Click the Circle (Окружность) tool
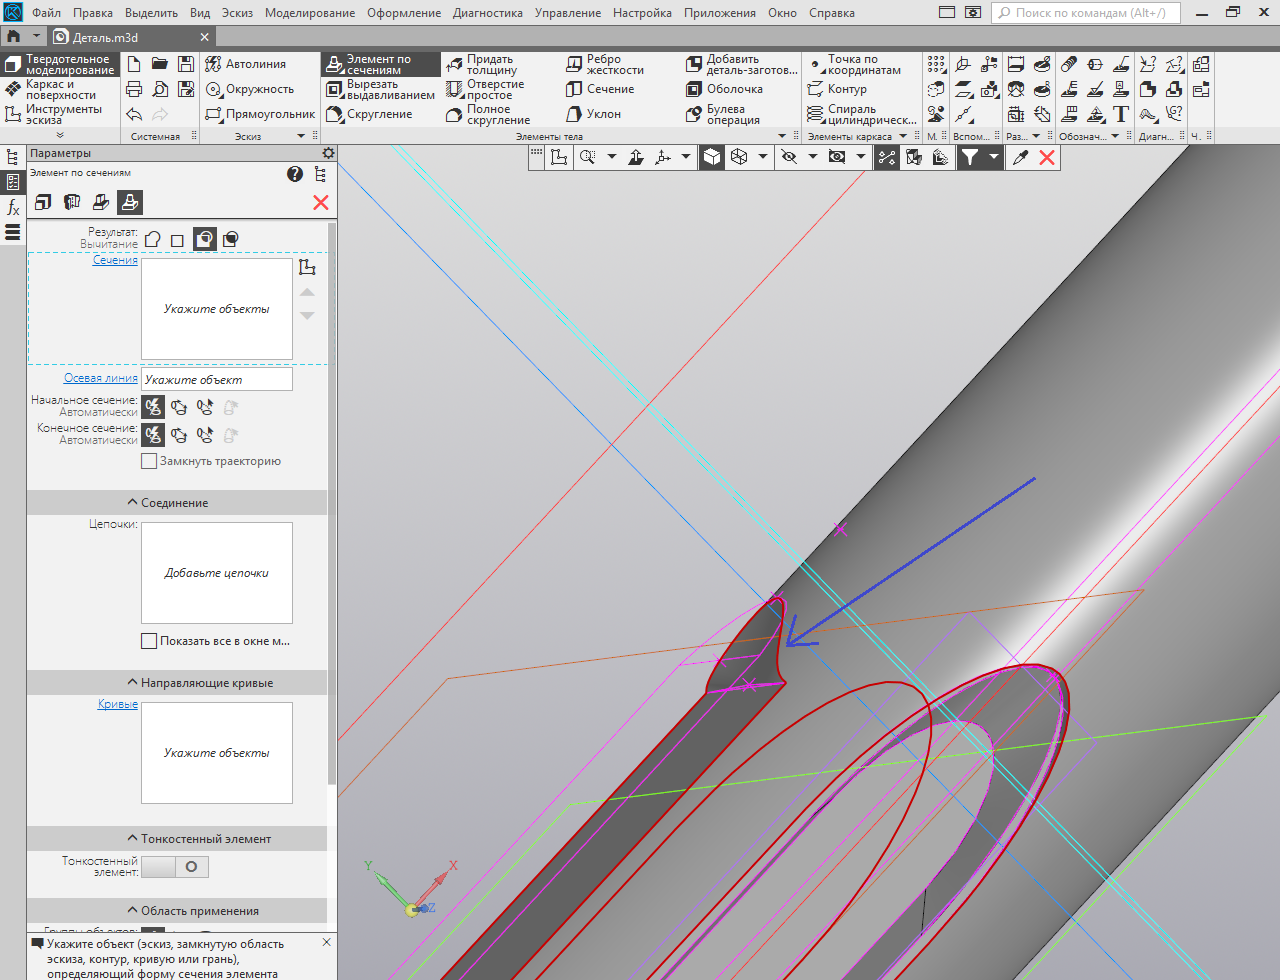Screen dimensions: 1280x980 pyautogui.click(x=250, y=89)
